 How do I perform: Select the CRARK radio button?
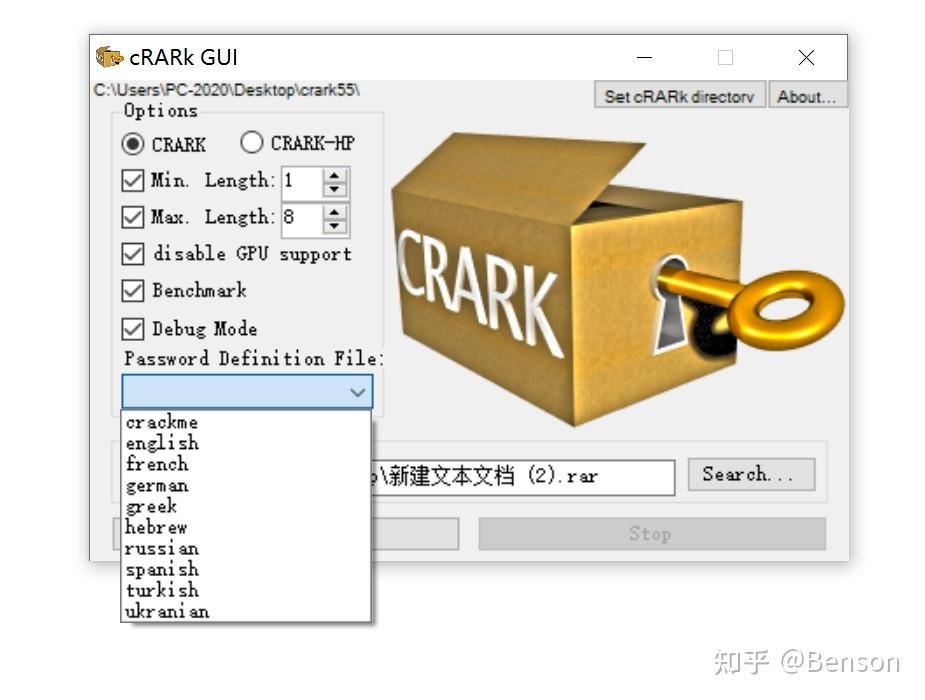[x=133, y=144]
